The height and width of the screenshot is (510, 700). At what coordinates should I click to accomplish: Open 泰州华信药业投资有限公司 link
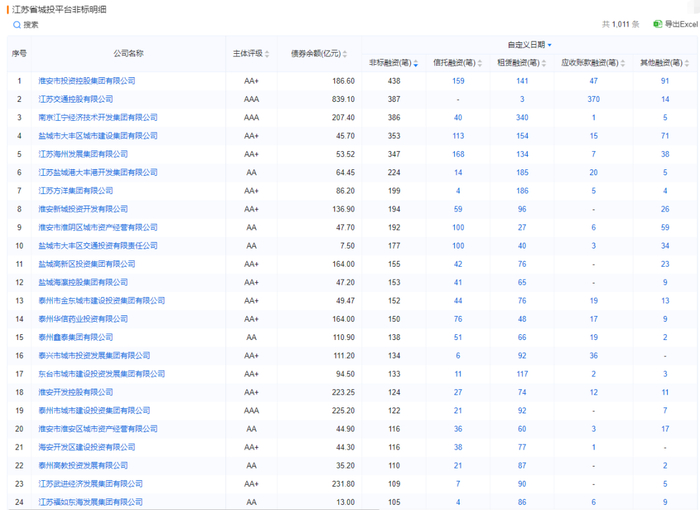[x=83, y=319]
